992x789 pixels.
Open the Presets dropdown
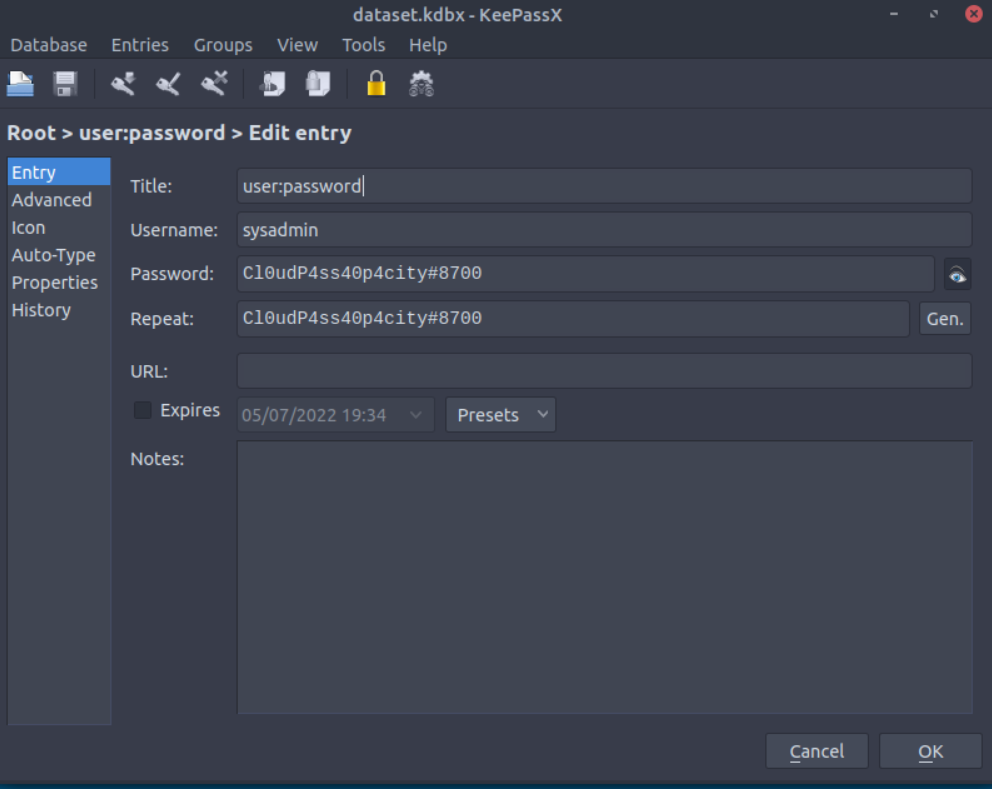coord(500,415)
